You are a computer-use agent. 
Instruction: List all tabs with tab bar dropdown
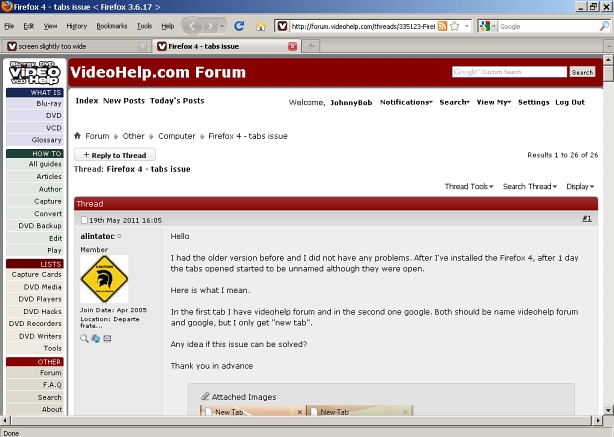609,46
